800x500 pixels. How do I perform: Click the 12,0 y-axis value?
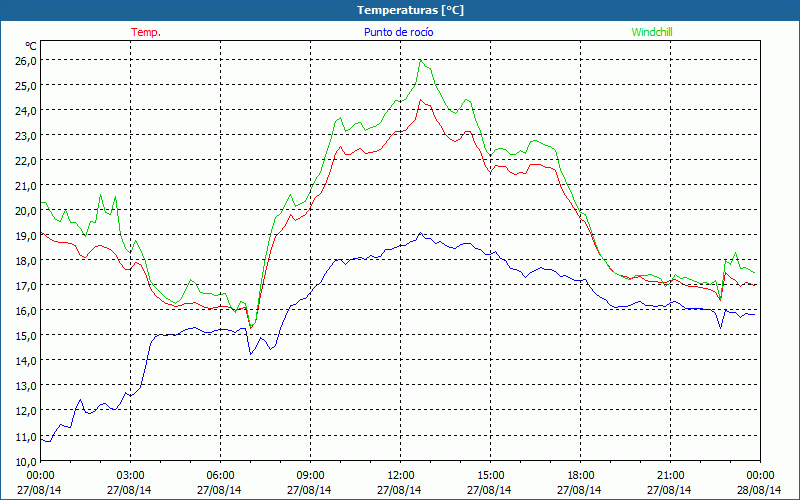24,411
